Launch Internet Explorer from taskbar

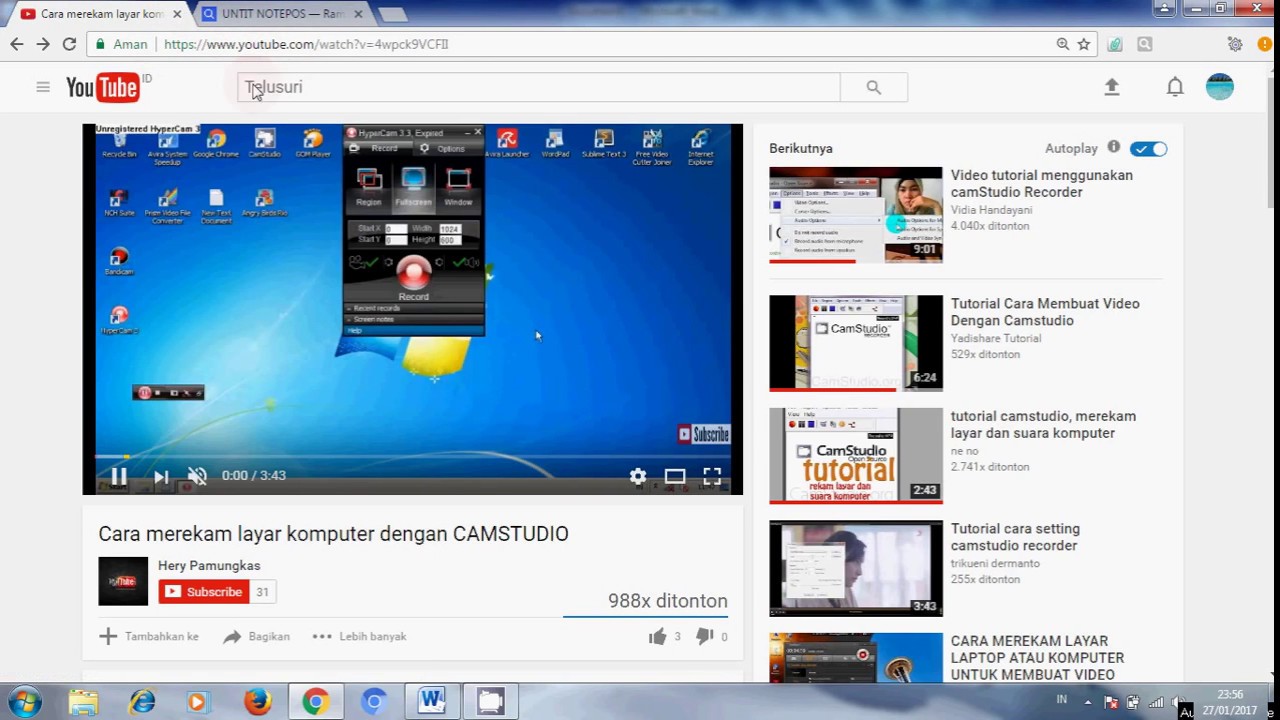(x=142, y=702)
